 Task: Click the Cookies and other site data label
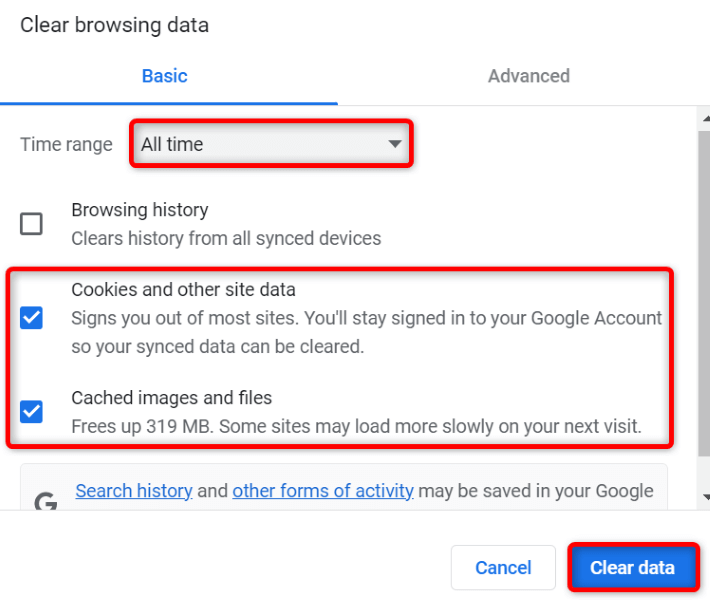tap(183, 290)
